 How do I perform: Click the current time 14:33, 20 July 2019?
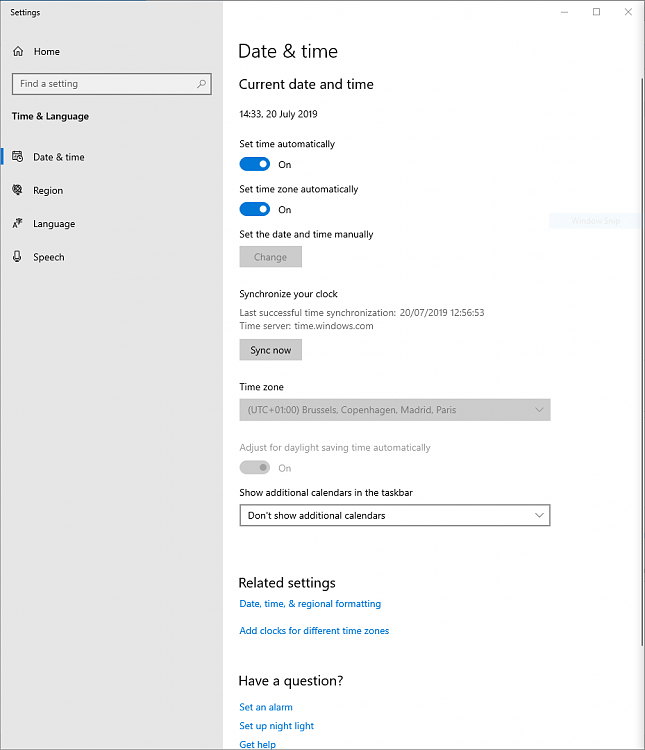coord(278,114)
